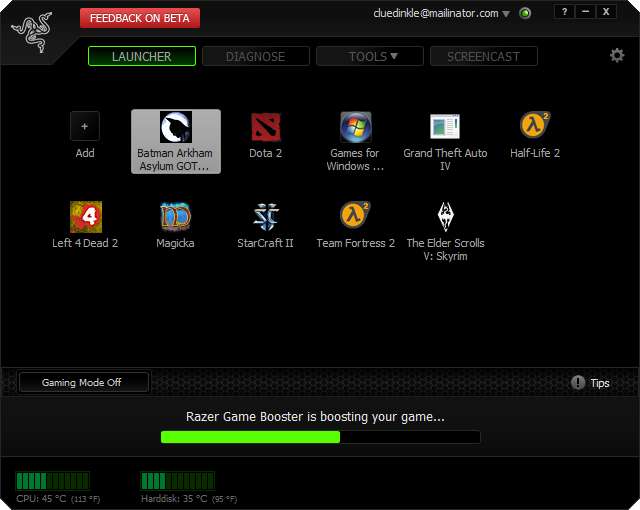Switch to the Diagnose tab
640x510 pixels.
click(256, 57)
